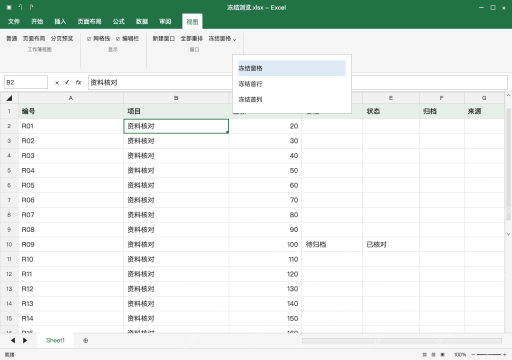
Task: Toggle the 编辑栏 formula bar checkbox
Action: pyautogui.click(x=118, y=39)
